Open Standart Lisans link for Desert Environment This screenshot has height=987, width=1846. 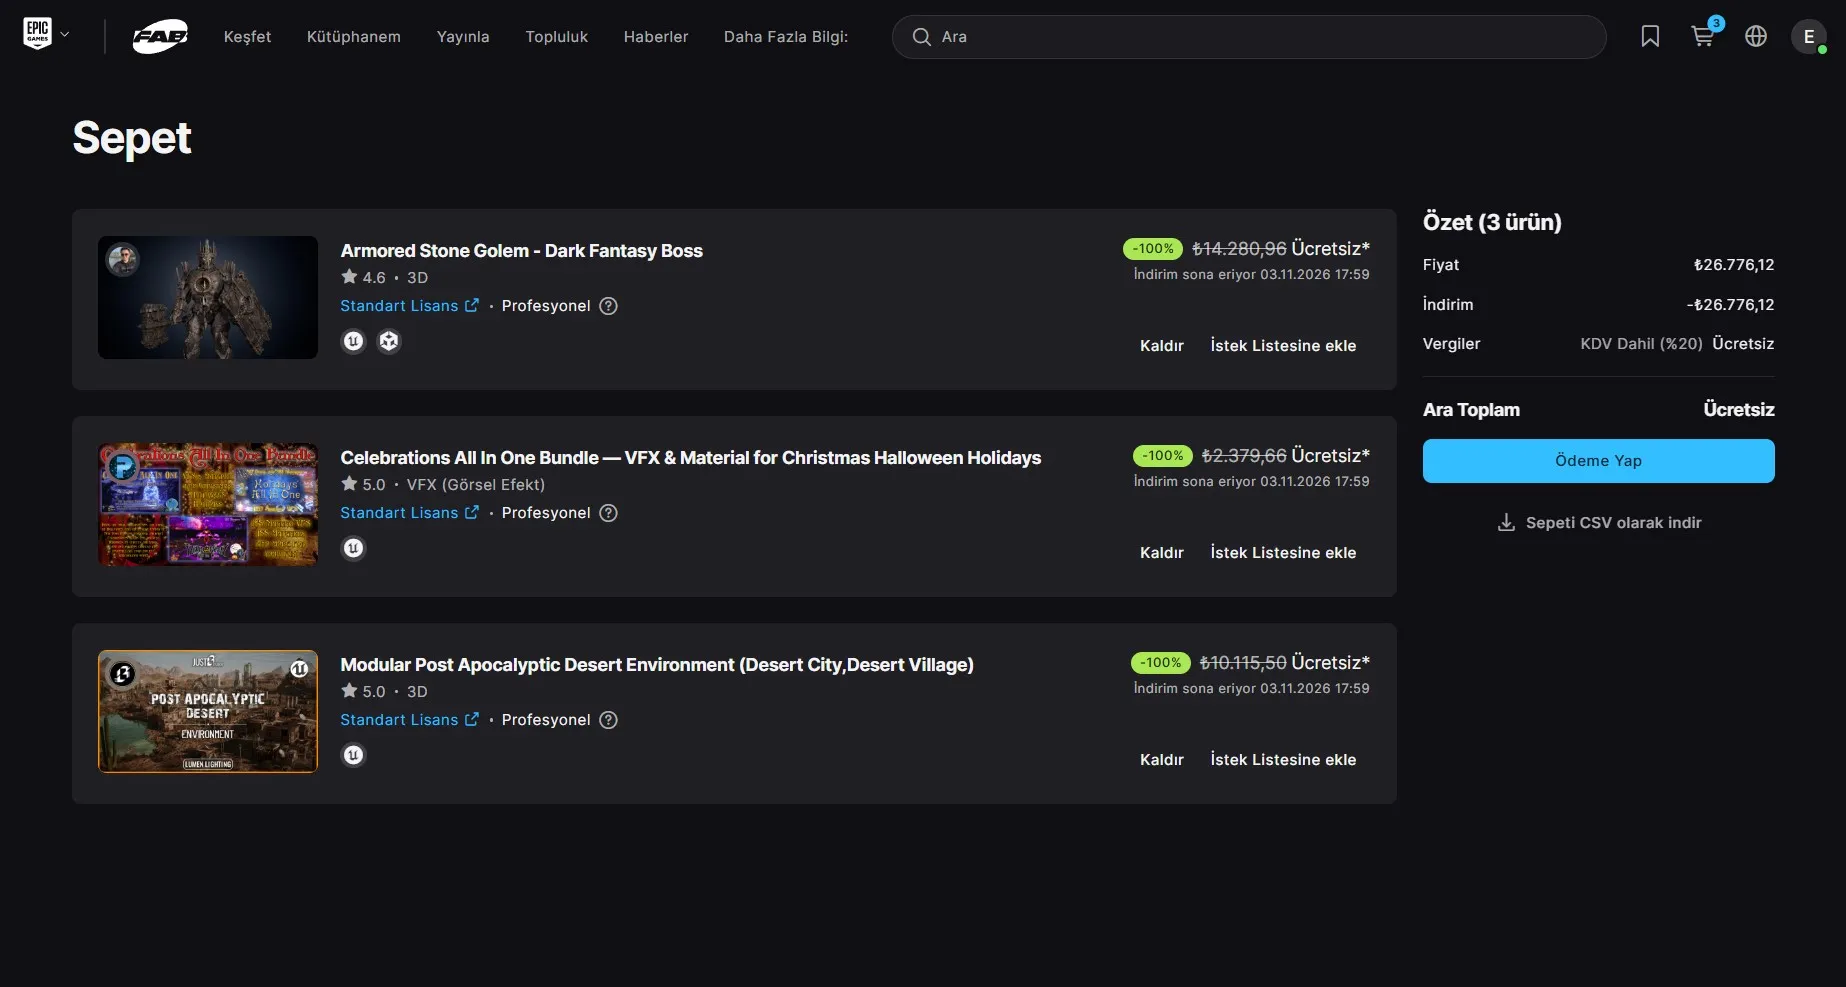(x=409, y=720)
